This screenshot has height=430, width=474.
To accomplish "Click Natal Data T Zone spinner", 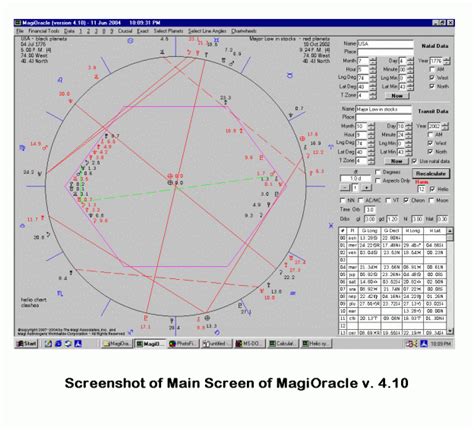I will point(373,95).
